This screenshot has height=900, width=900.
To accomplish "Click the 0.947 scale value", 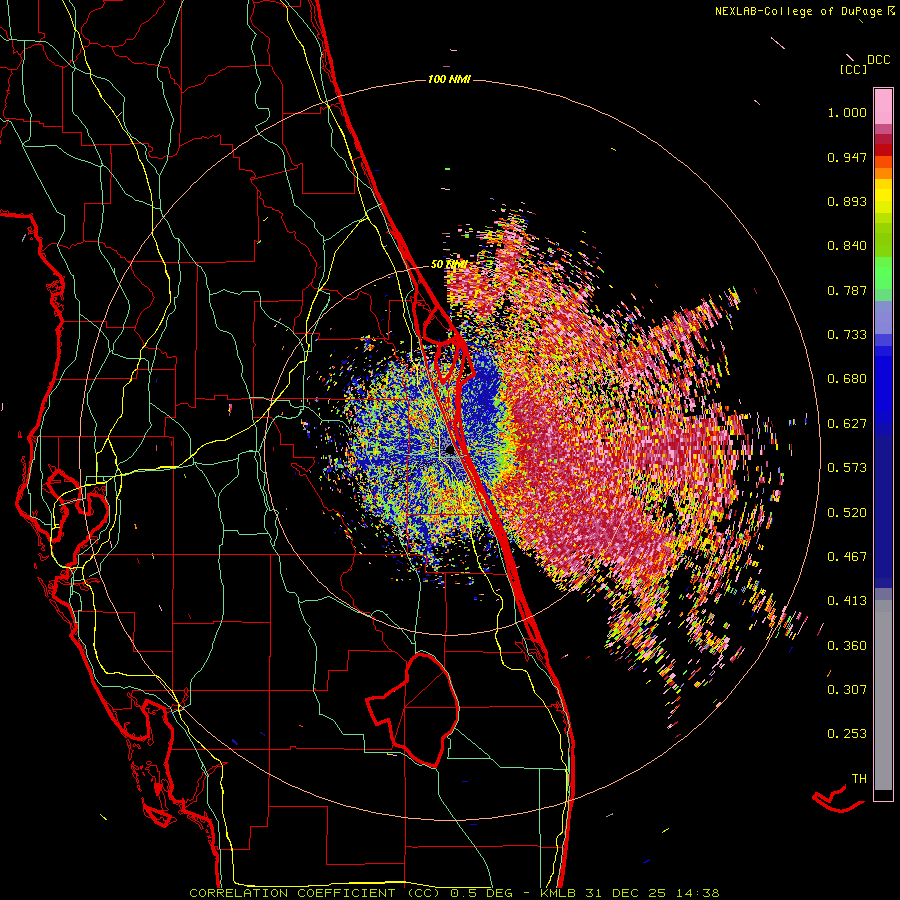I will pyautogui.click(x=847, y=157).
